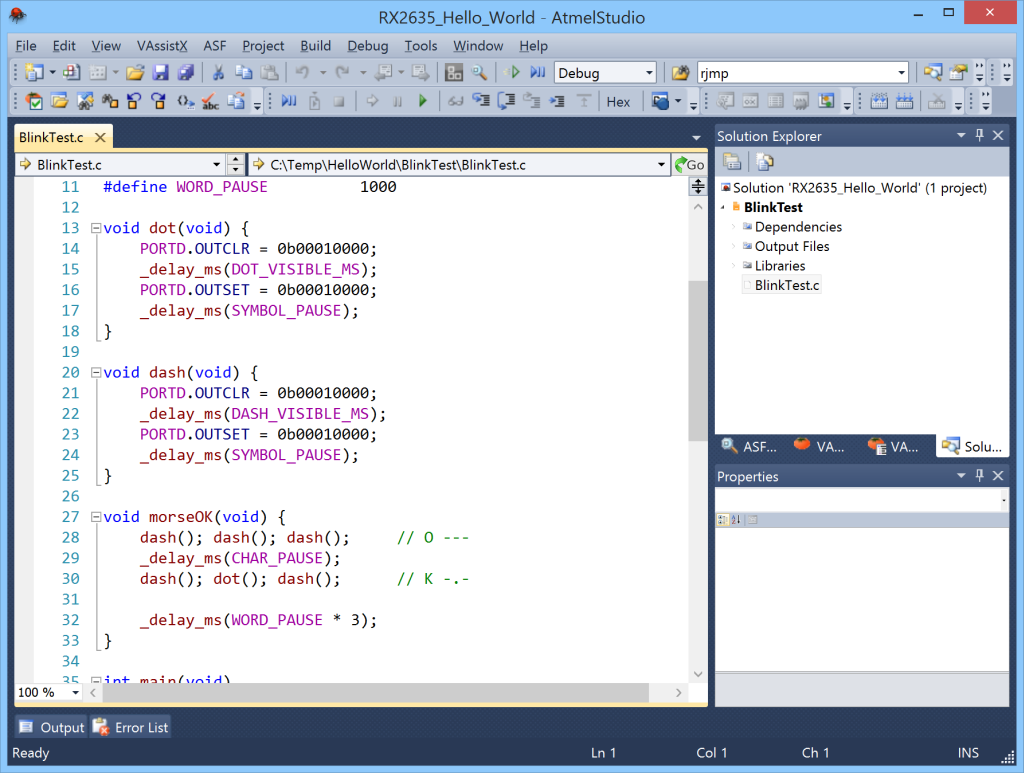Cut selection with the scissors icon
The height and width of the screenshot is (773, 1024).
click(218, 72)
